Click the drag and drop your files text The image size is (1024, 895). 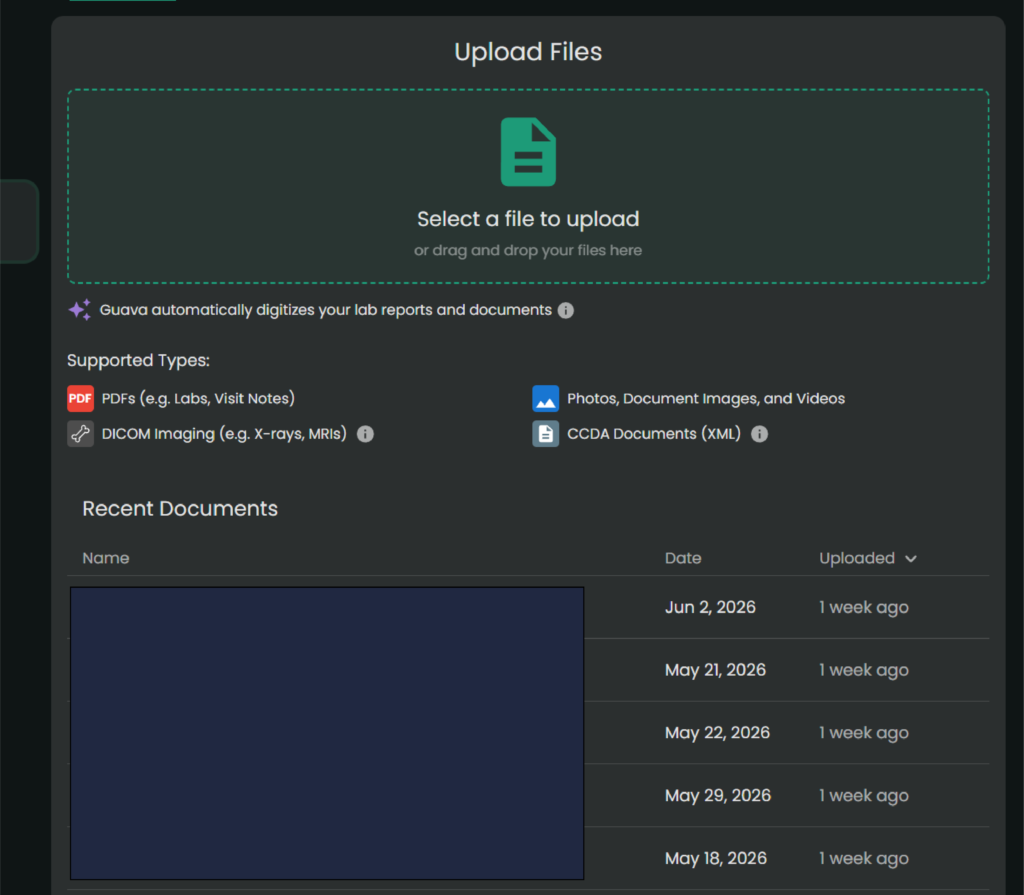coord(528,250)
